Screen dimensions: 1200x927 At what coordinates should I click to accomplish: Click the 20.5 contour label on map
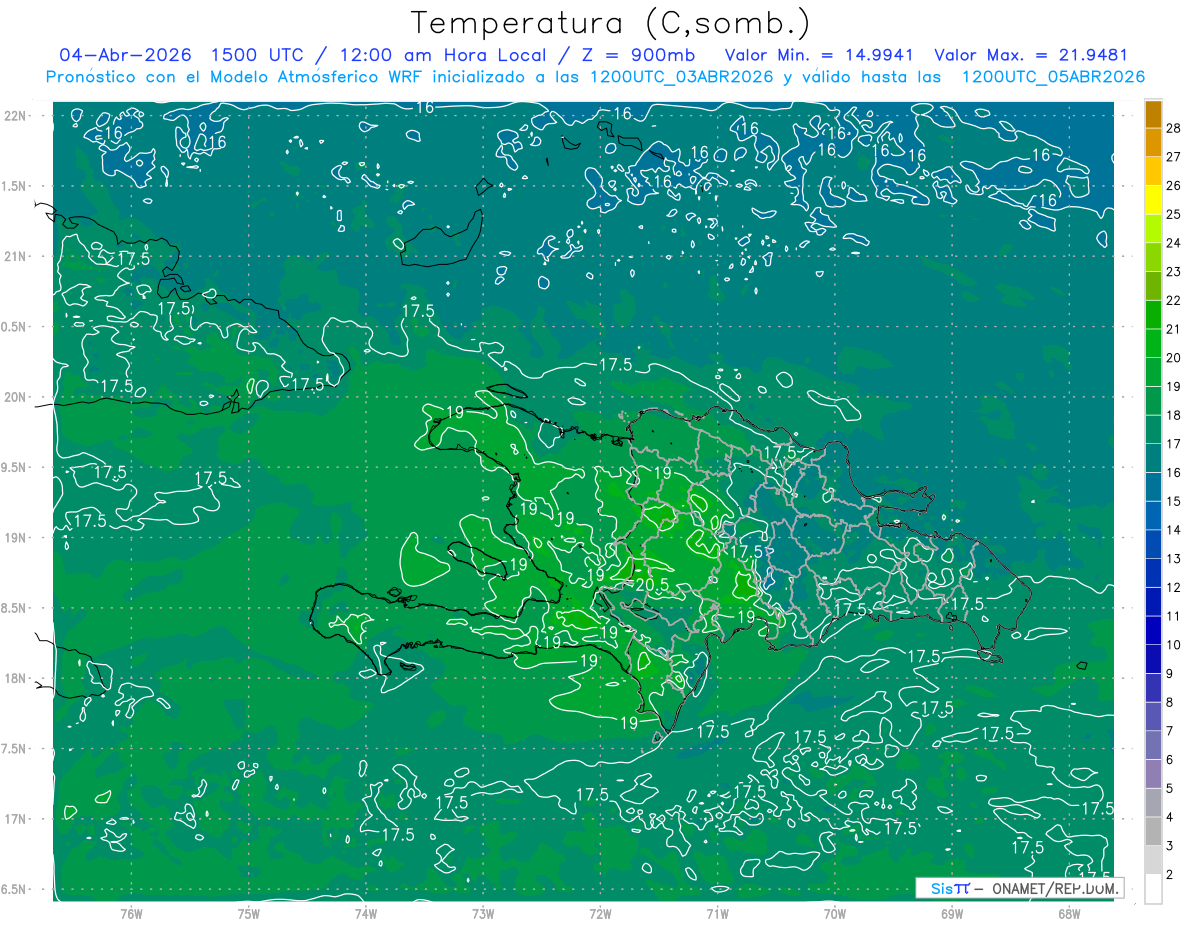[x=652, y=585]
